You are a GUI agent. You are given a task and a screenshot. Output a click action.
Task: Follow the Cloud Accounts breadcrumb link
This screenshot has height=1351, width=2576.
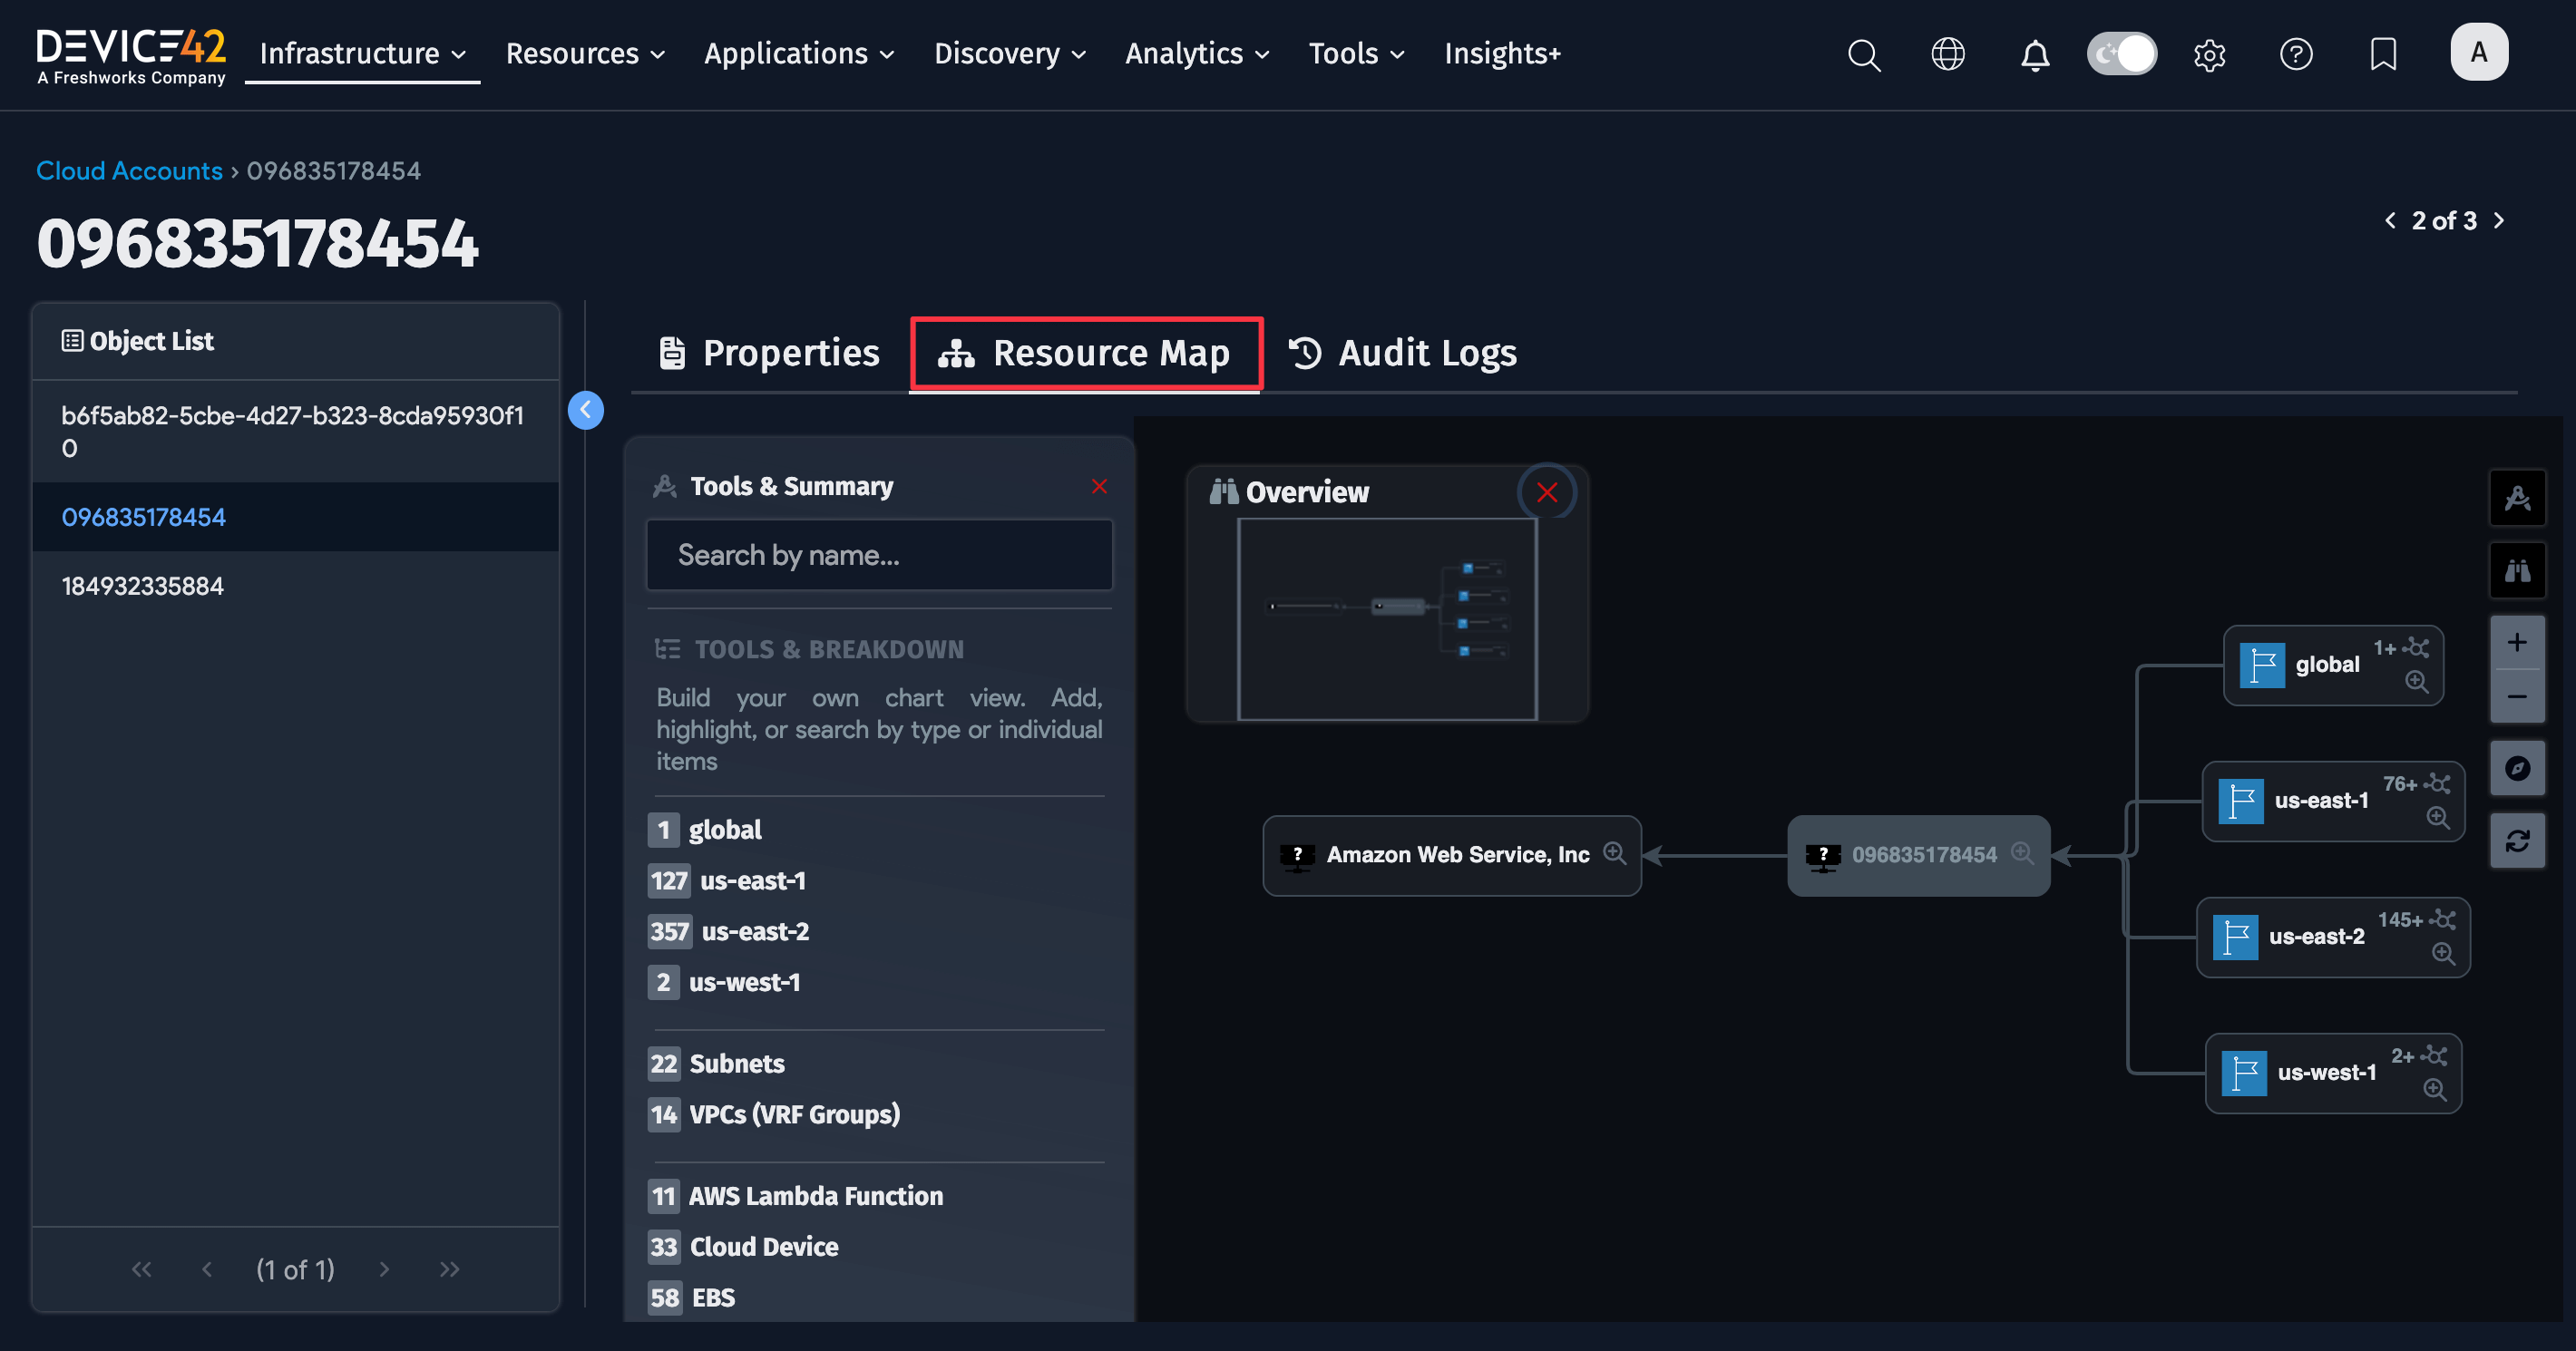[x=129, y=171]
